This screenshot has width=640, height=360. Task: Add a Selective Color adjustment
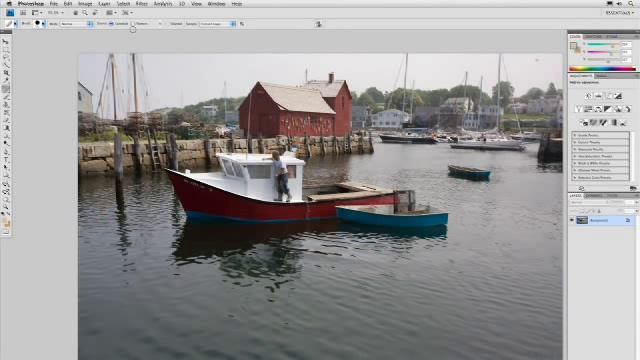point(623,122)
